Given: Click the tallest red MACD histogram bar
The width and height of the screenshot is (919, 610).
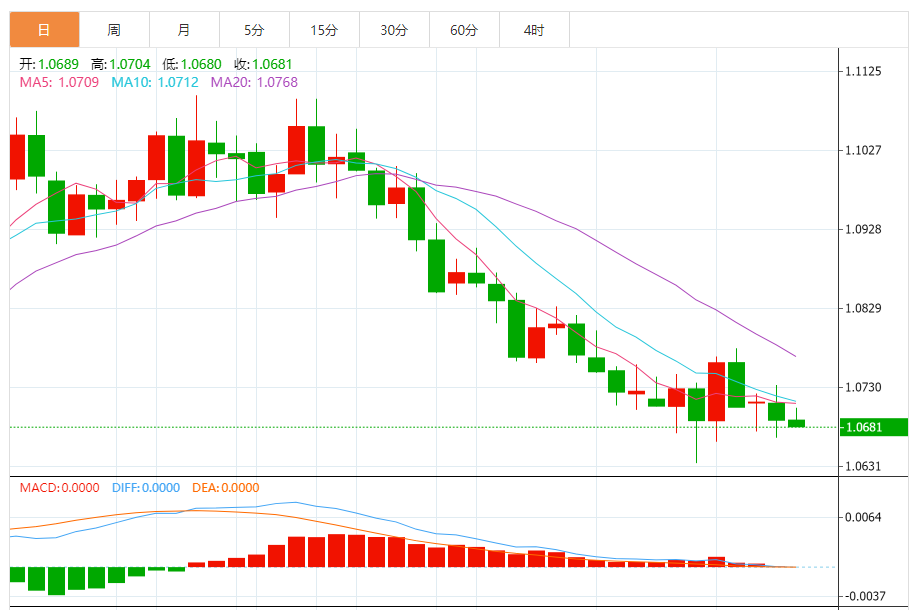Looking at the screenshot, I should [x=336, y=550].
